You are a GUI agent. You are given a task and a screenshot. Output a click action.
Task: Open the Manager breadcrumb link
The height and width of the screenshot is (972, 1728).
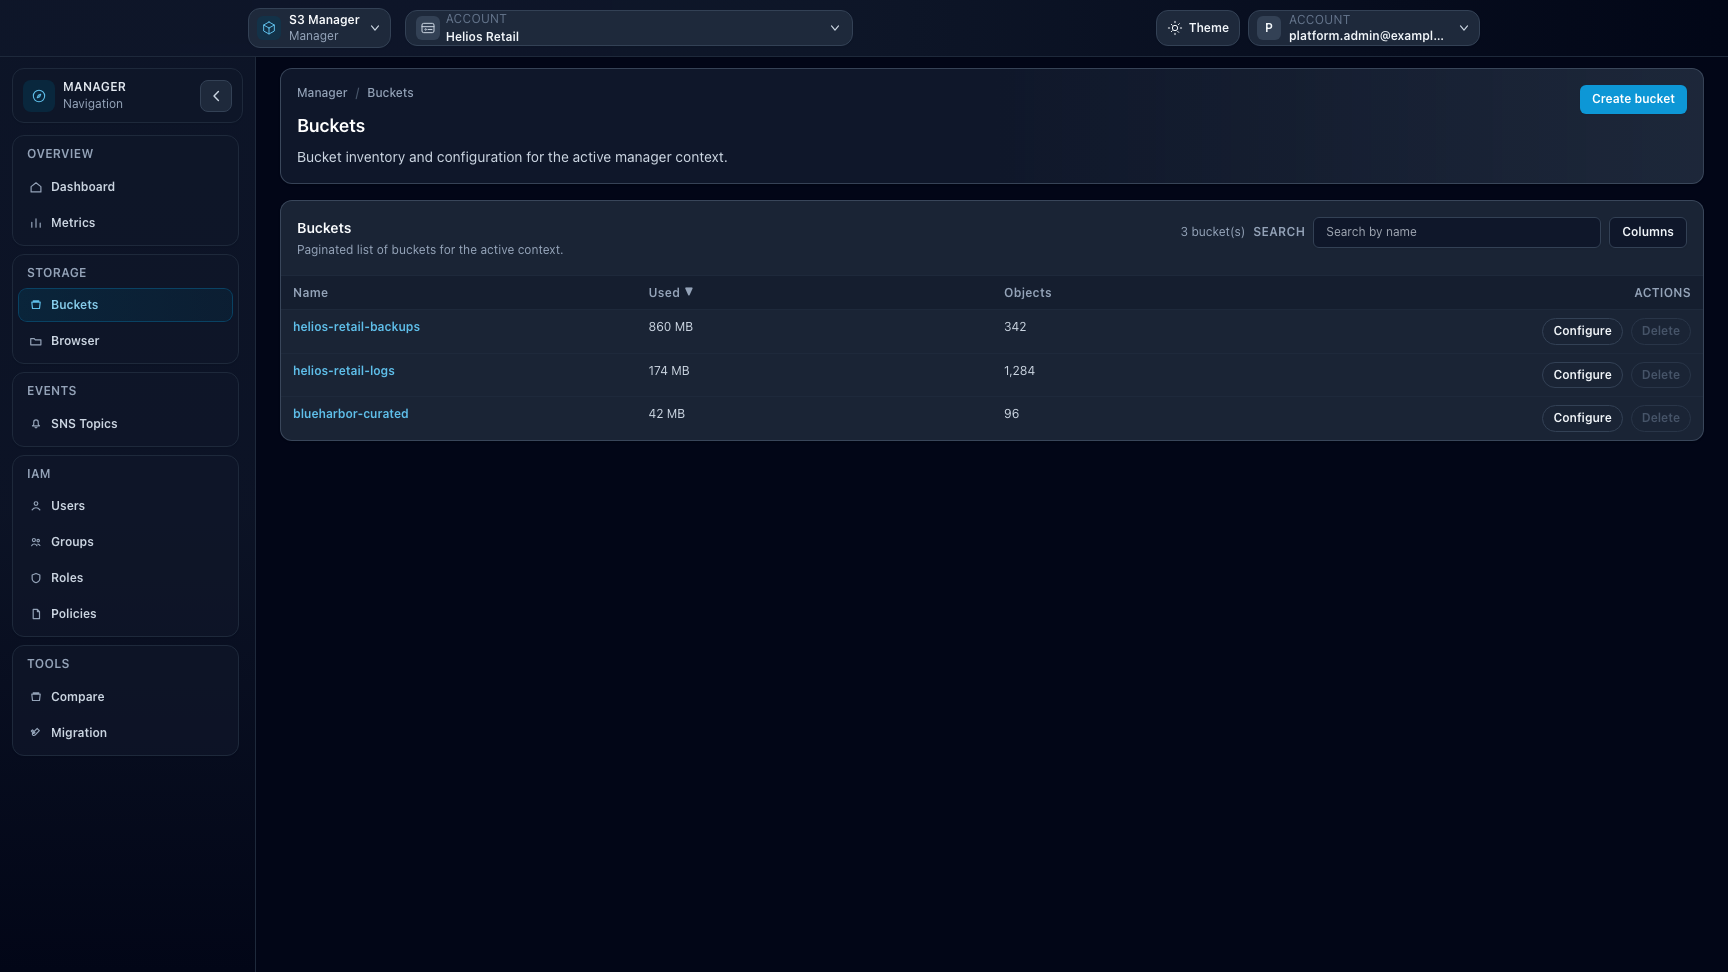[x=321, y=92]
